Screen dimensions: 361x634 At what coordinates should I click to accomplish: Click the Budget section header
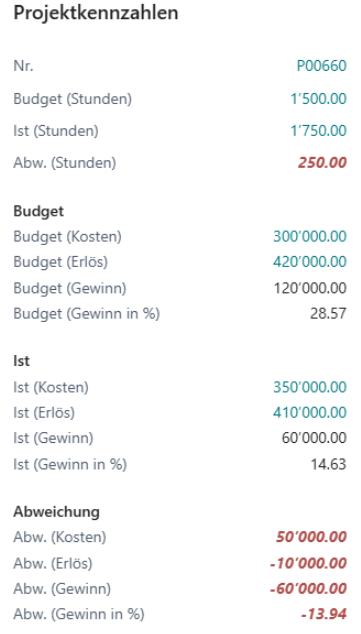tap(38, 211)
